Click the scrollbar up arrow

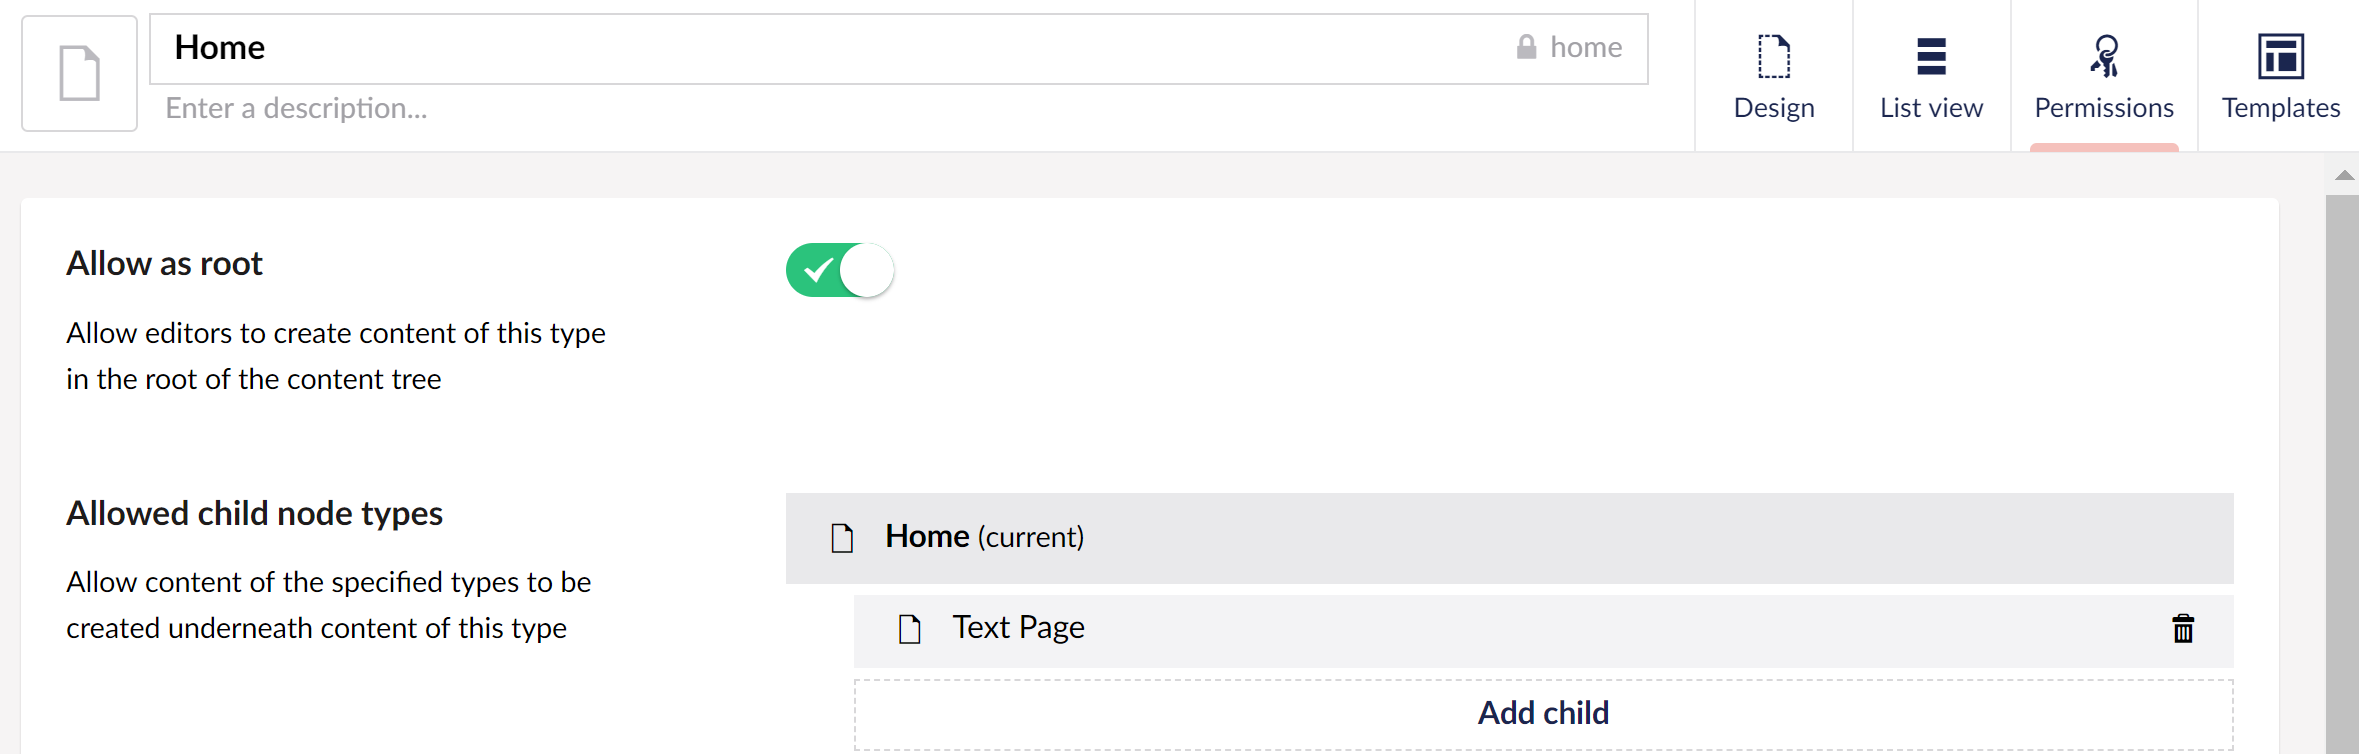pyautogui.click(x=2344, y=175)
